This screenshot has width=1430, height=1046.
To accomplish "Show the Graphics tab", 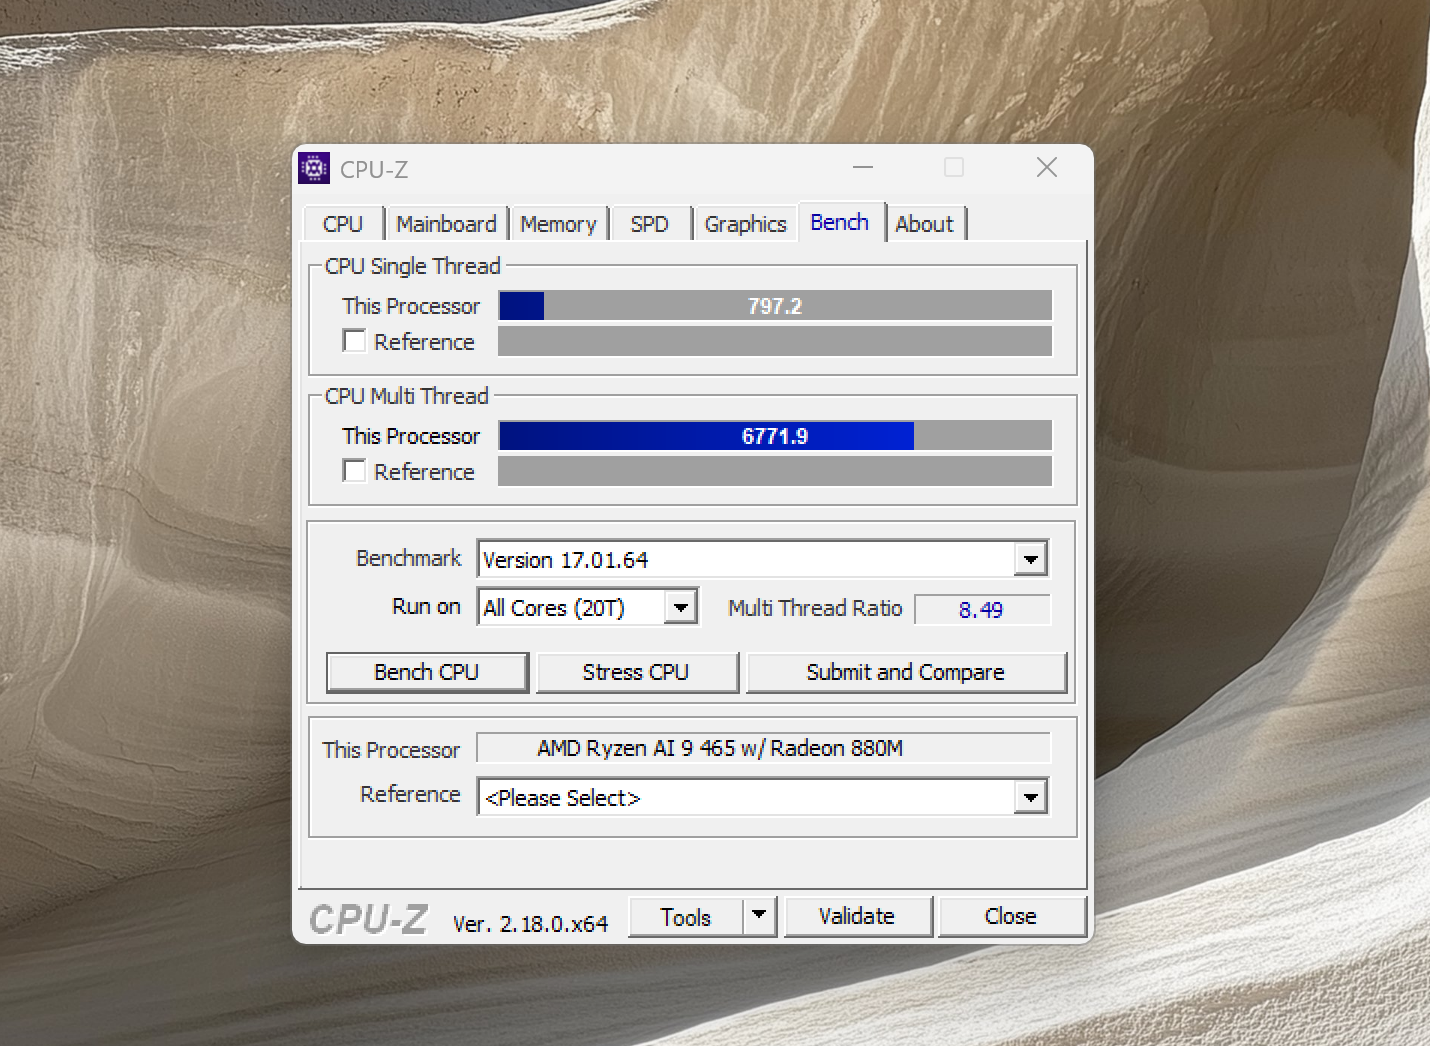I will point(745,224).
